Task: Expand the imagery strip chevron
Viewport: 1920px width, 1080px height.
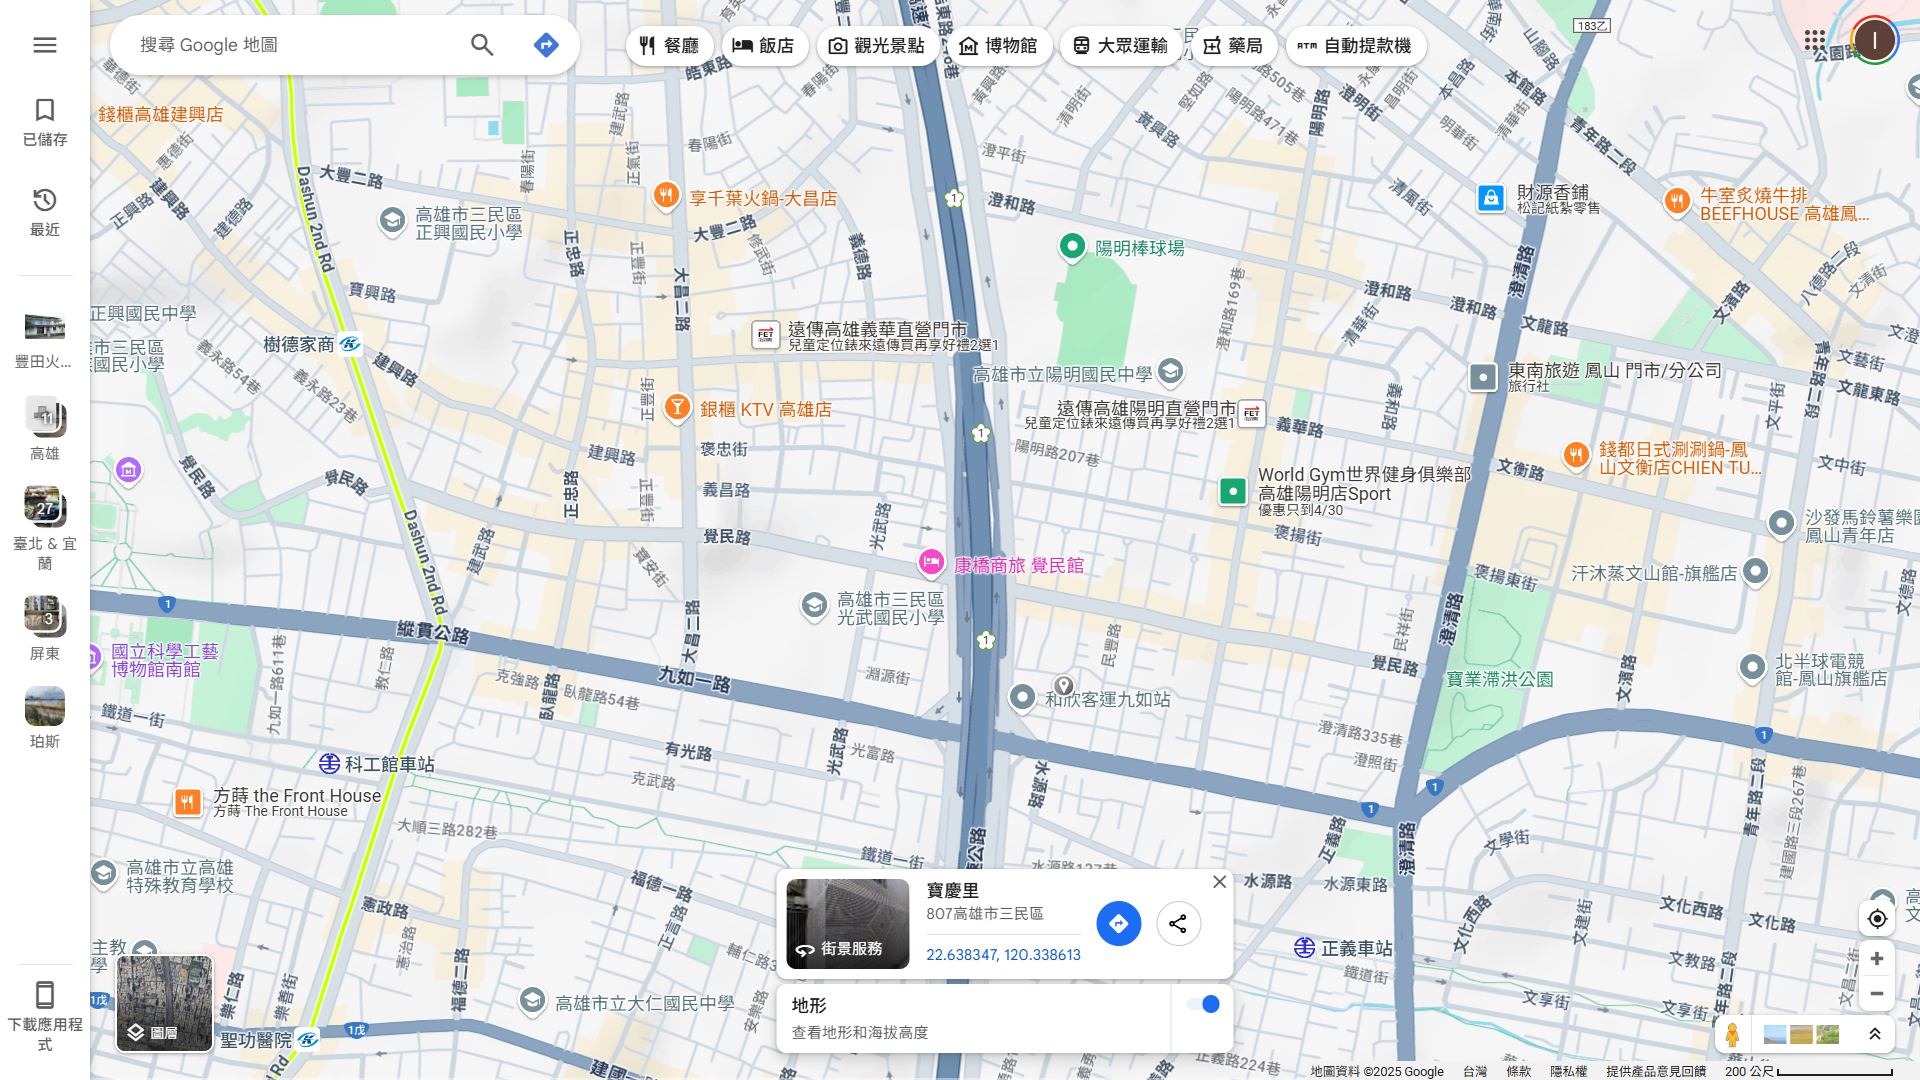Action: click(1875, 1034)
